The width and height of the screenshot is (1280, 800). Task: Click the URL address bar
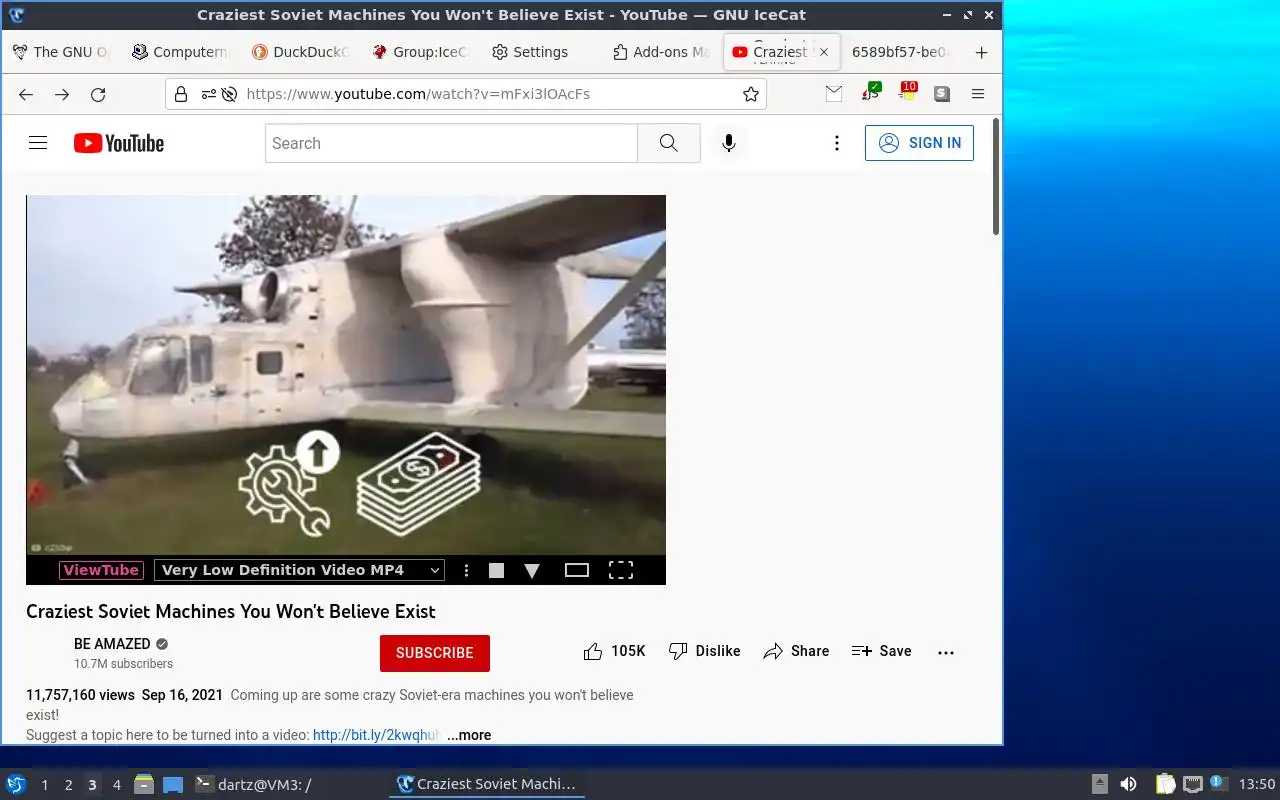(465, 94)
